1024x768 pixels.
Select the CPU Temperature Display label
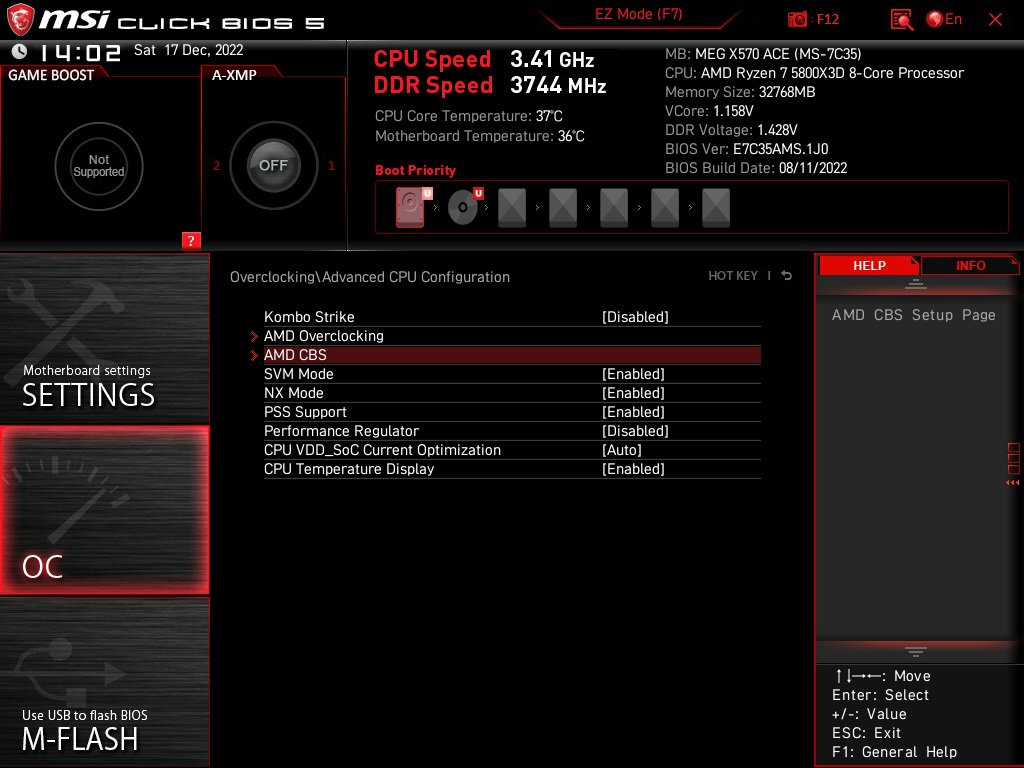pyautogui.click(x=349, y=468)
